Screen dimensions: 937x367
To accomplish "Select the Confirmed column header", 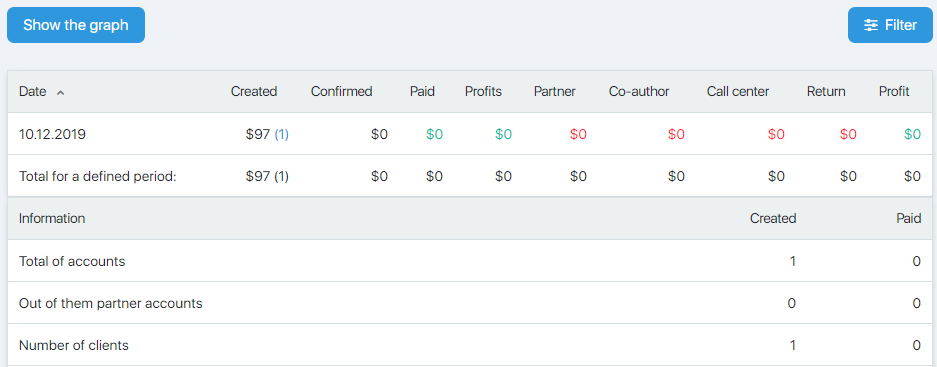I will [x=341, y=91].
